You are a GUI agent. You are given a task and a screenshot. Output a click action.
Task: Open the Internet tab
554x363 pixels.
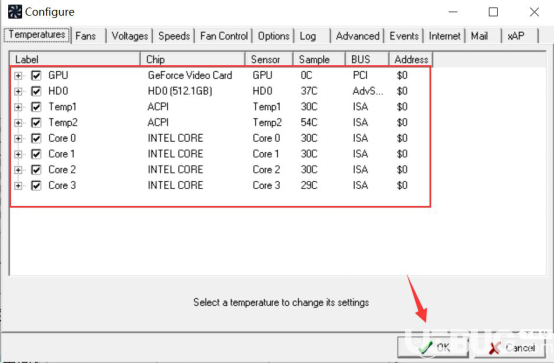coord(444,36)
